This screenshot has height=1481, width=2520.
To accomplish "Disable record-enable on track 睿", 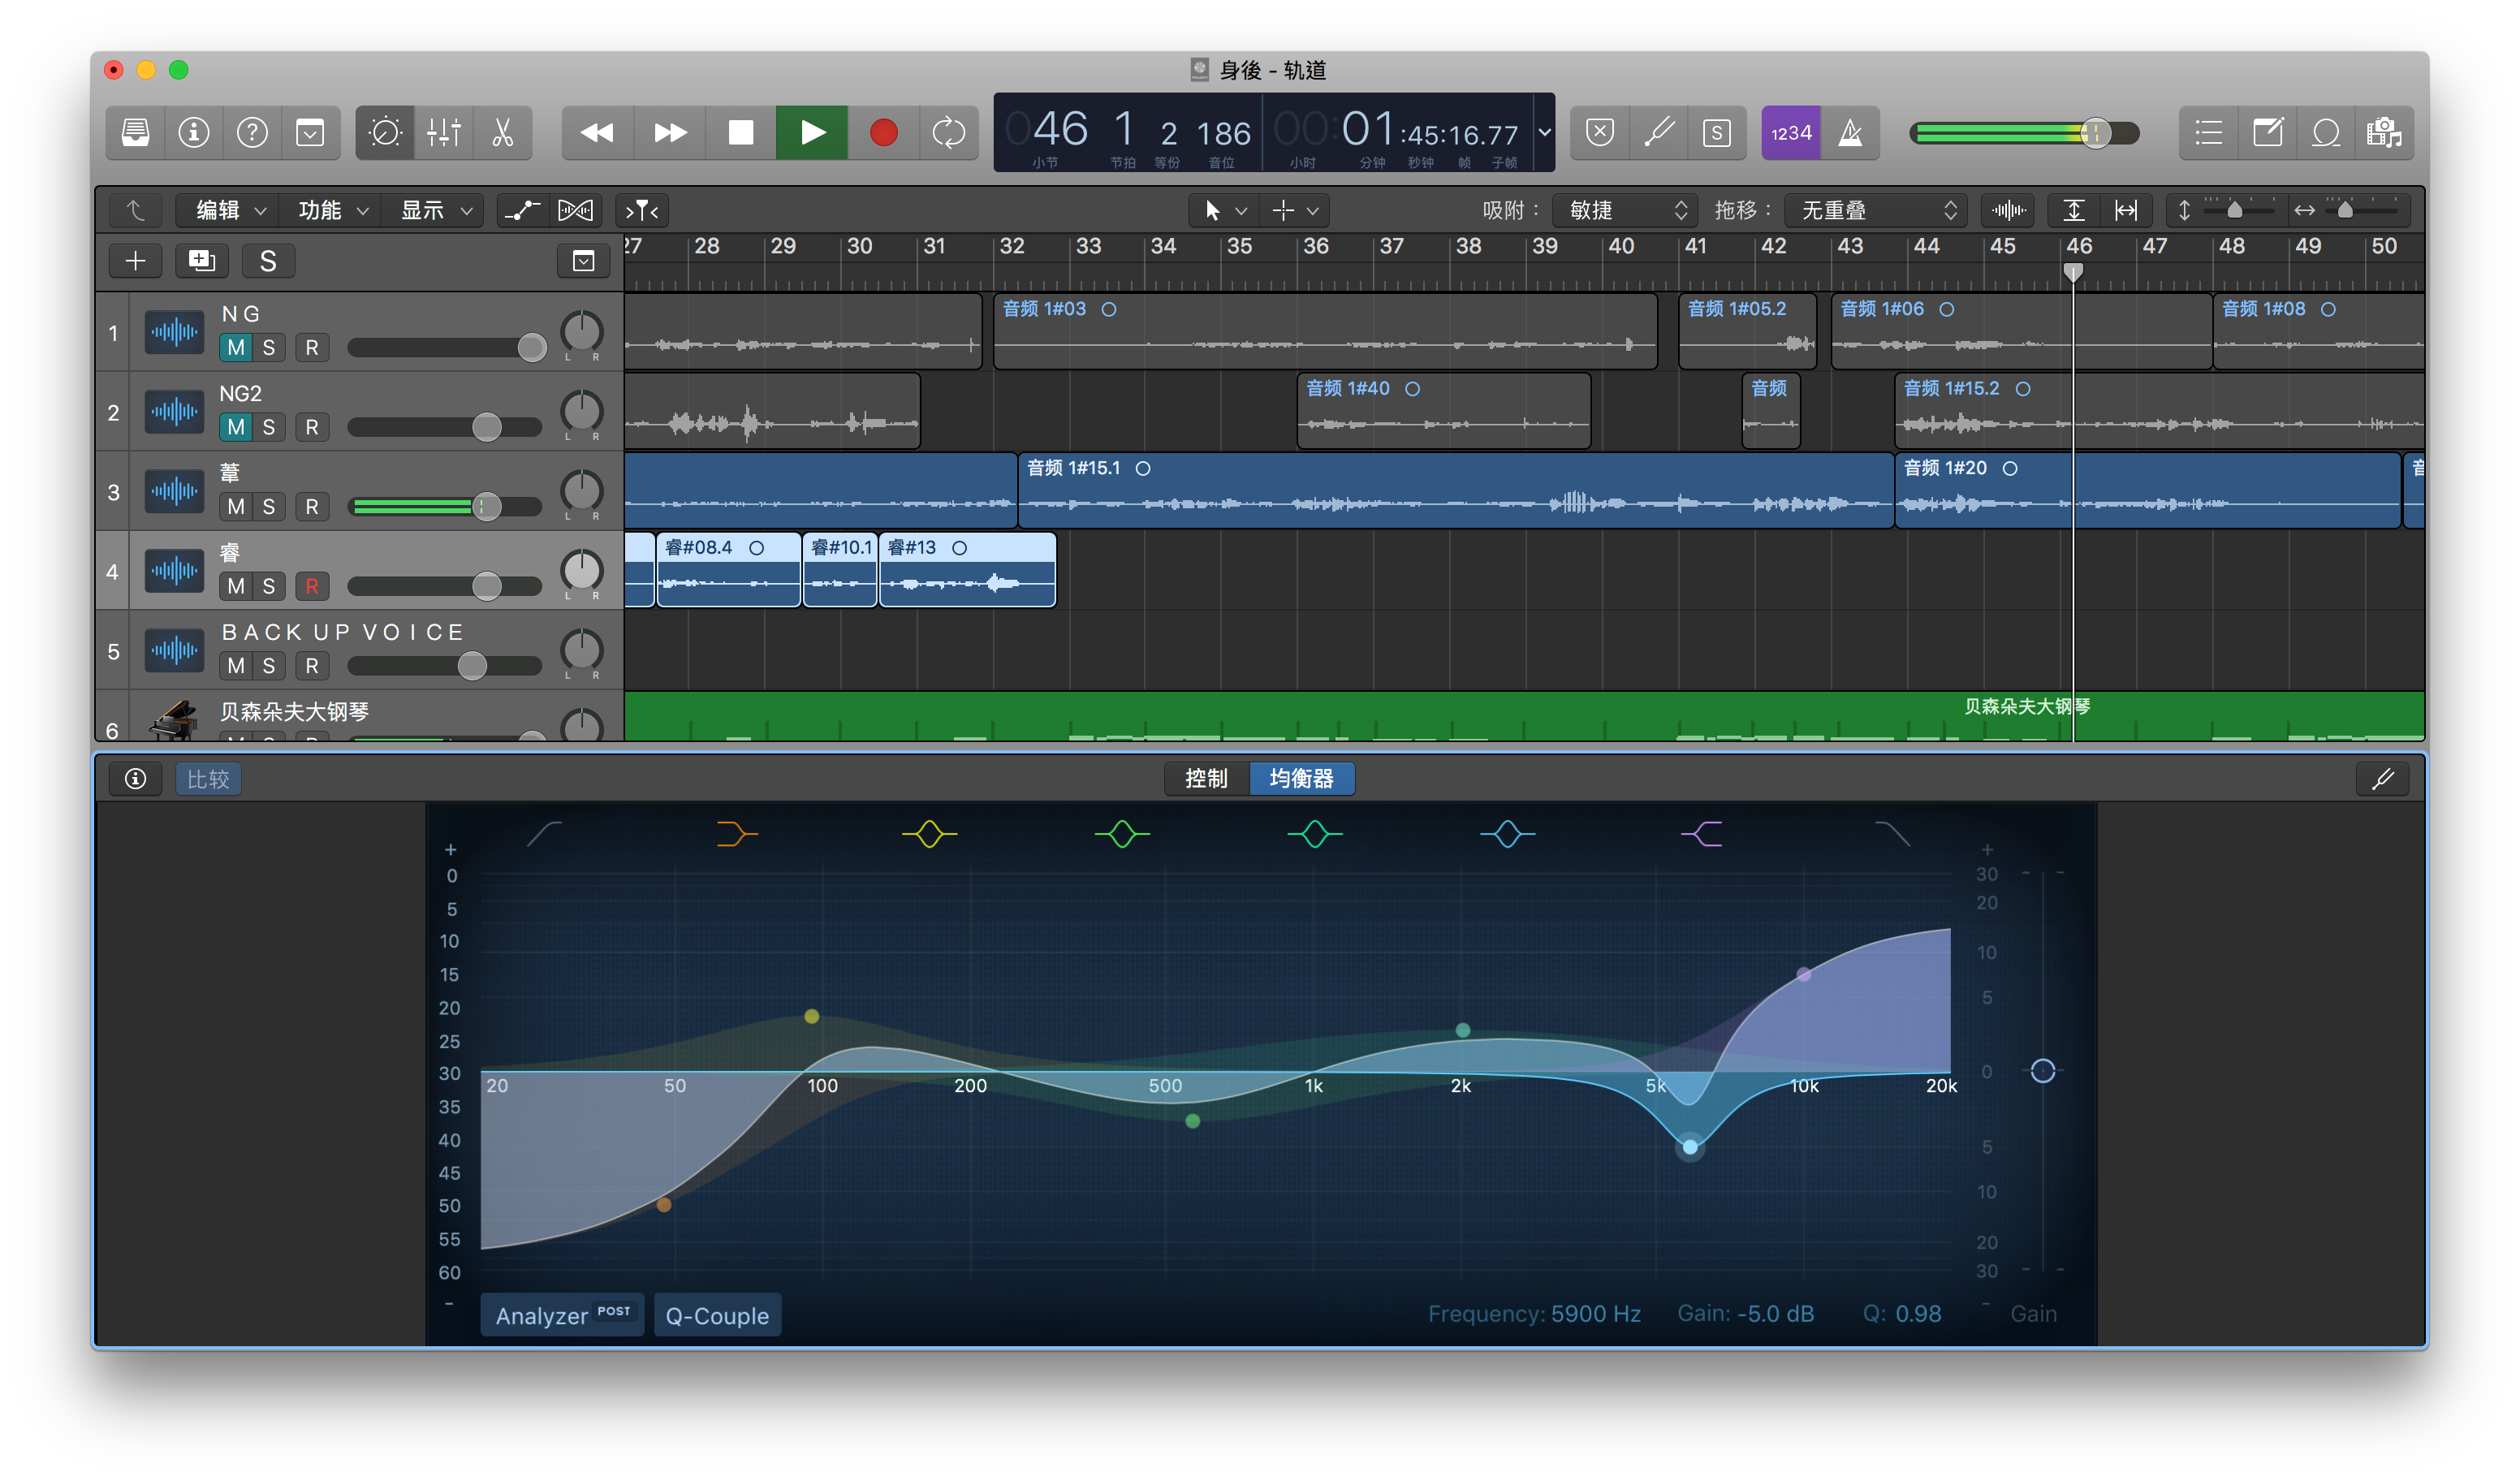I will pyautogui.click(x=312, y=587).
